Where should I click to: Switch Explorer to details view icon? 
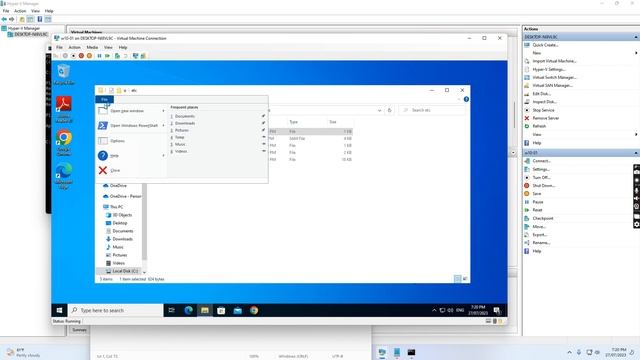[458, 279]
